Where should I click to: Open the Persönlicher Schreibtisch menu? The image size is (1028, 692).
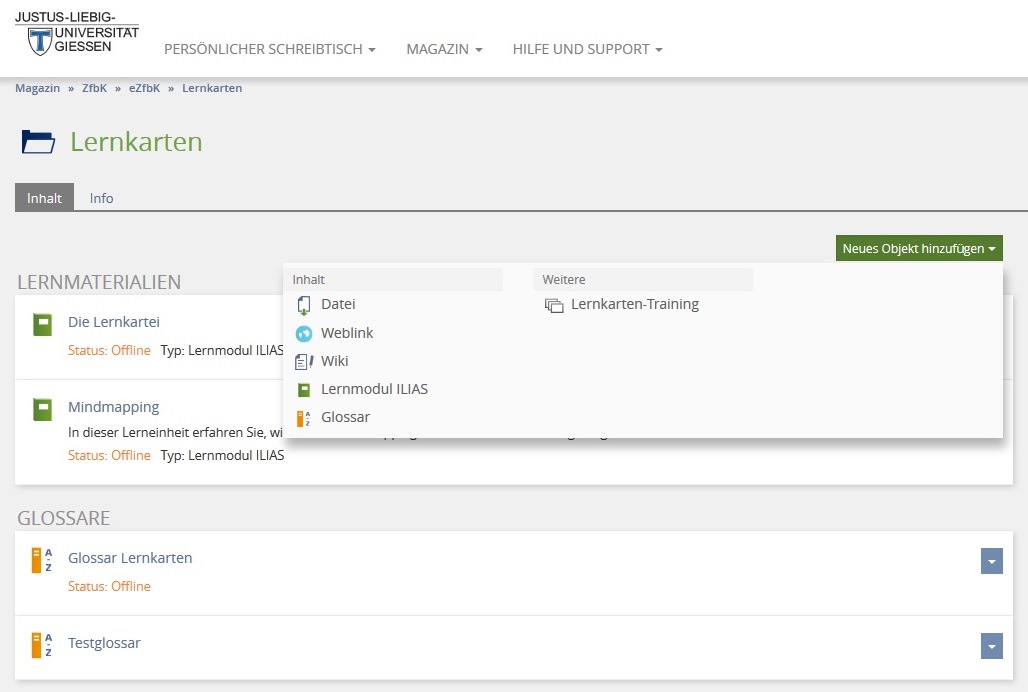[x=269, y=49]
